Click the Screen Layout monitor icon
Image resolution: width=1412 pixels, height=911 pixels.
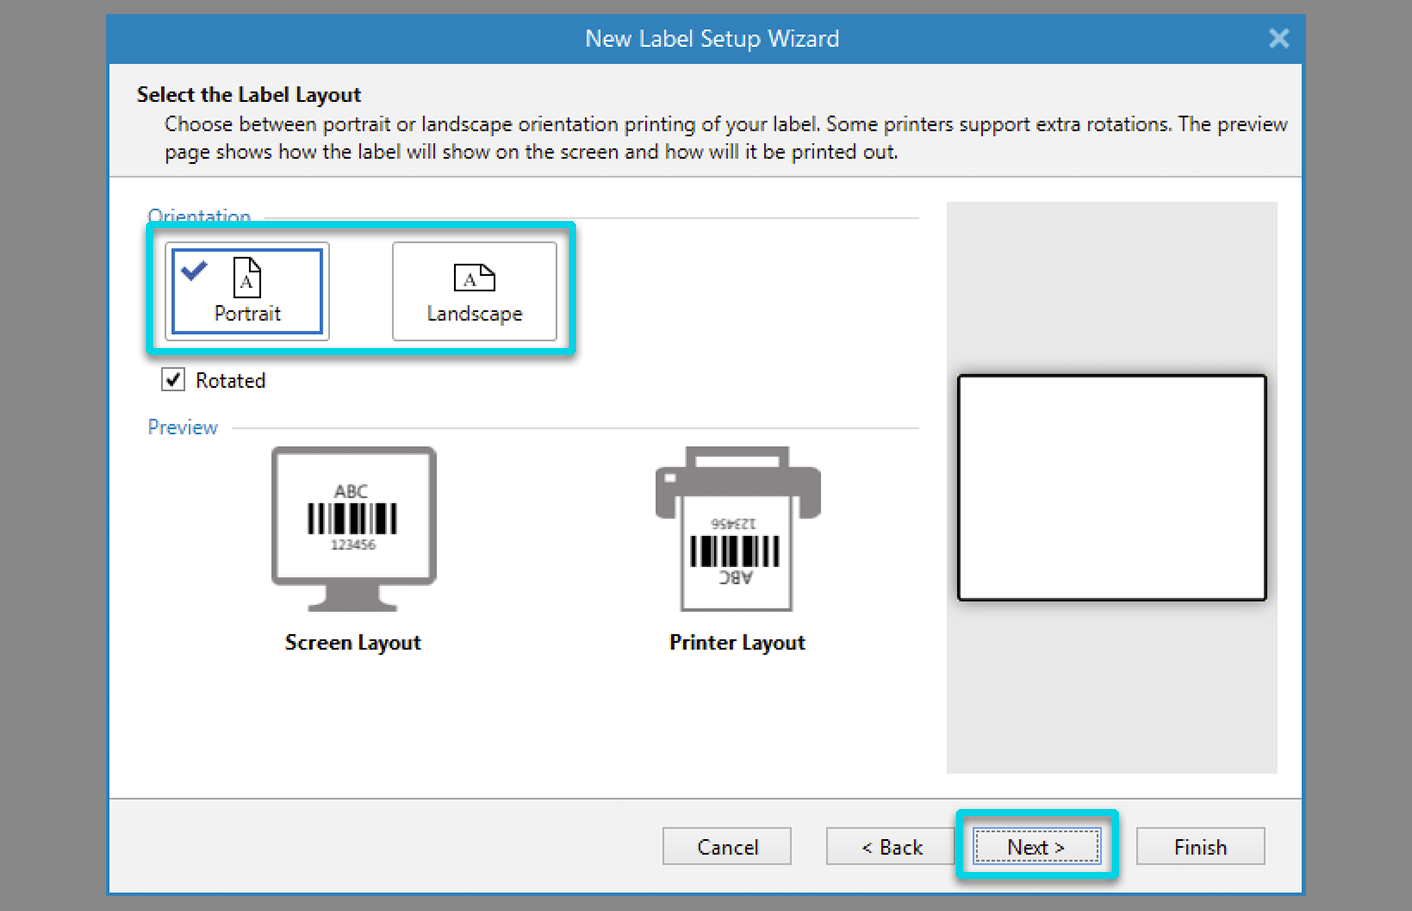tap(353, 527)
